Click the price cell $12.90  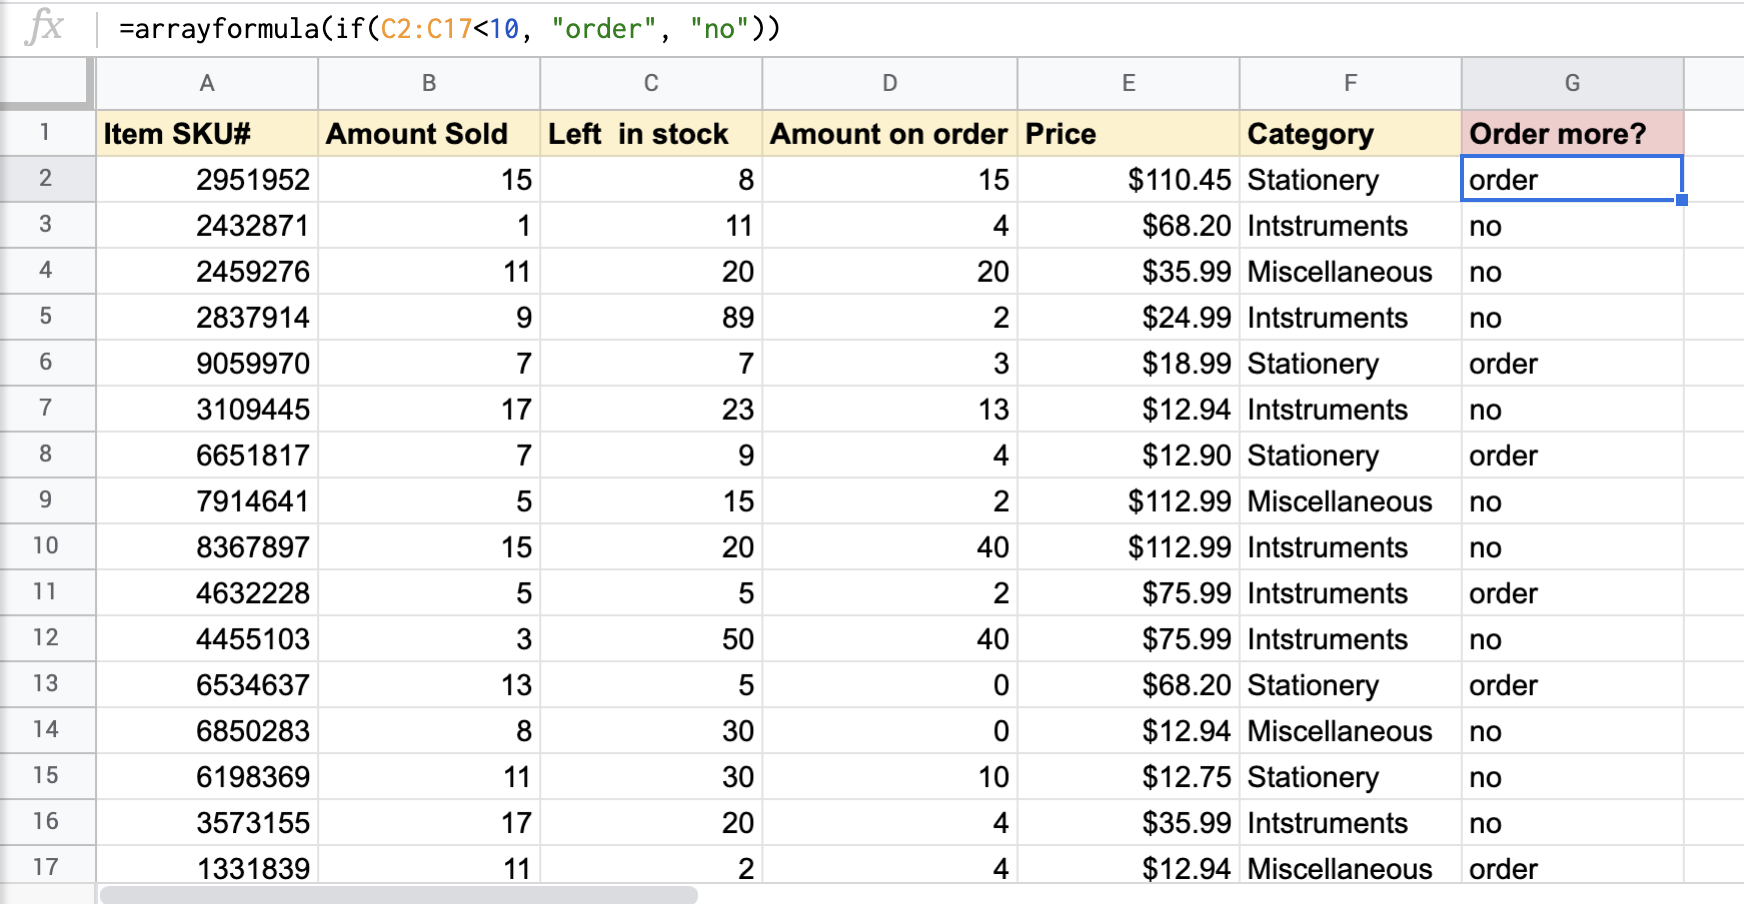point(1129,455)
